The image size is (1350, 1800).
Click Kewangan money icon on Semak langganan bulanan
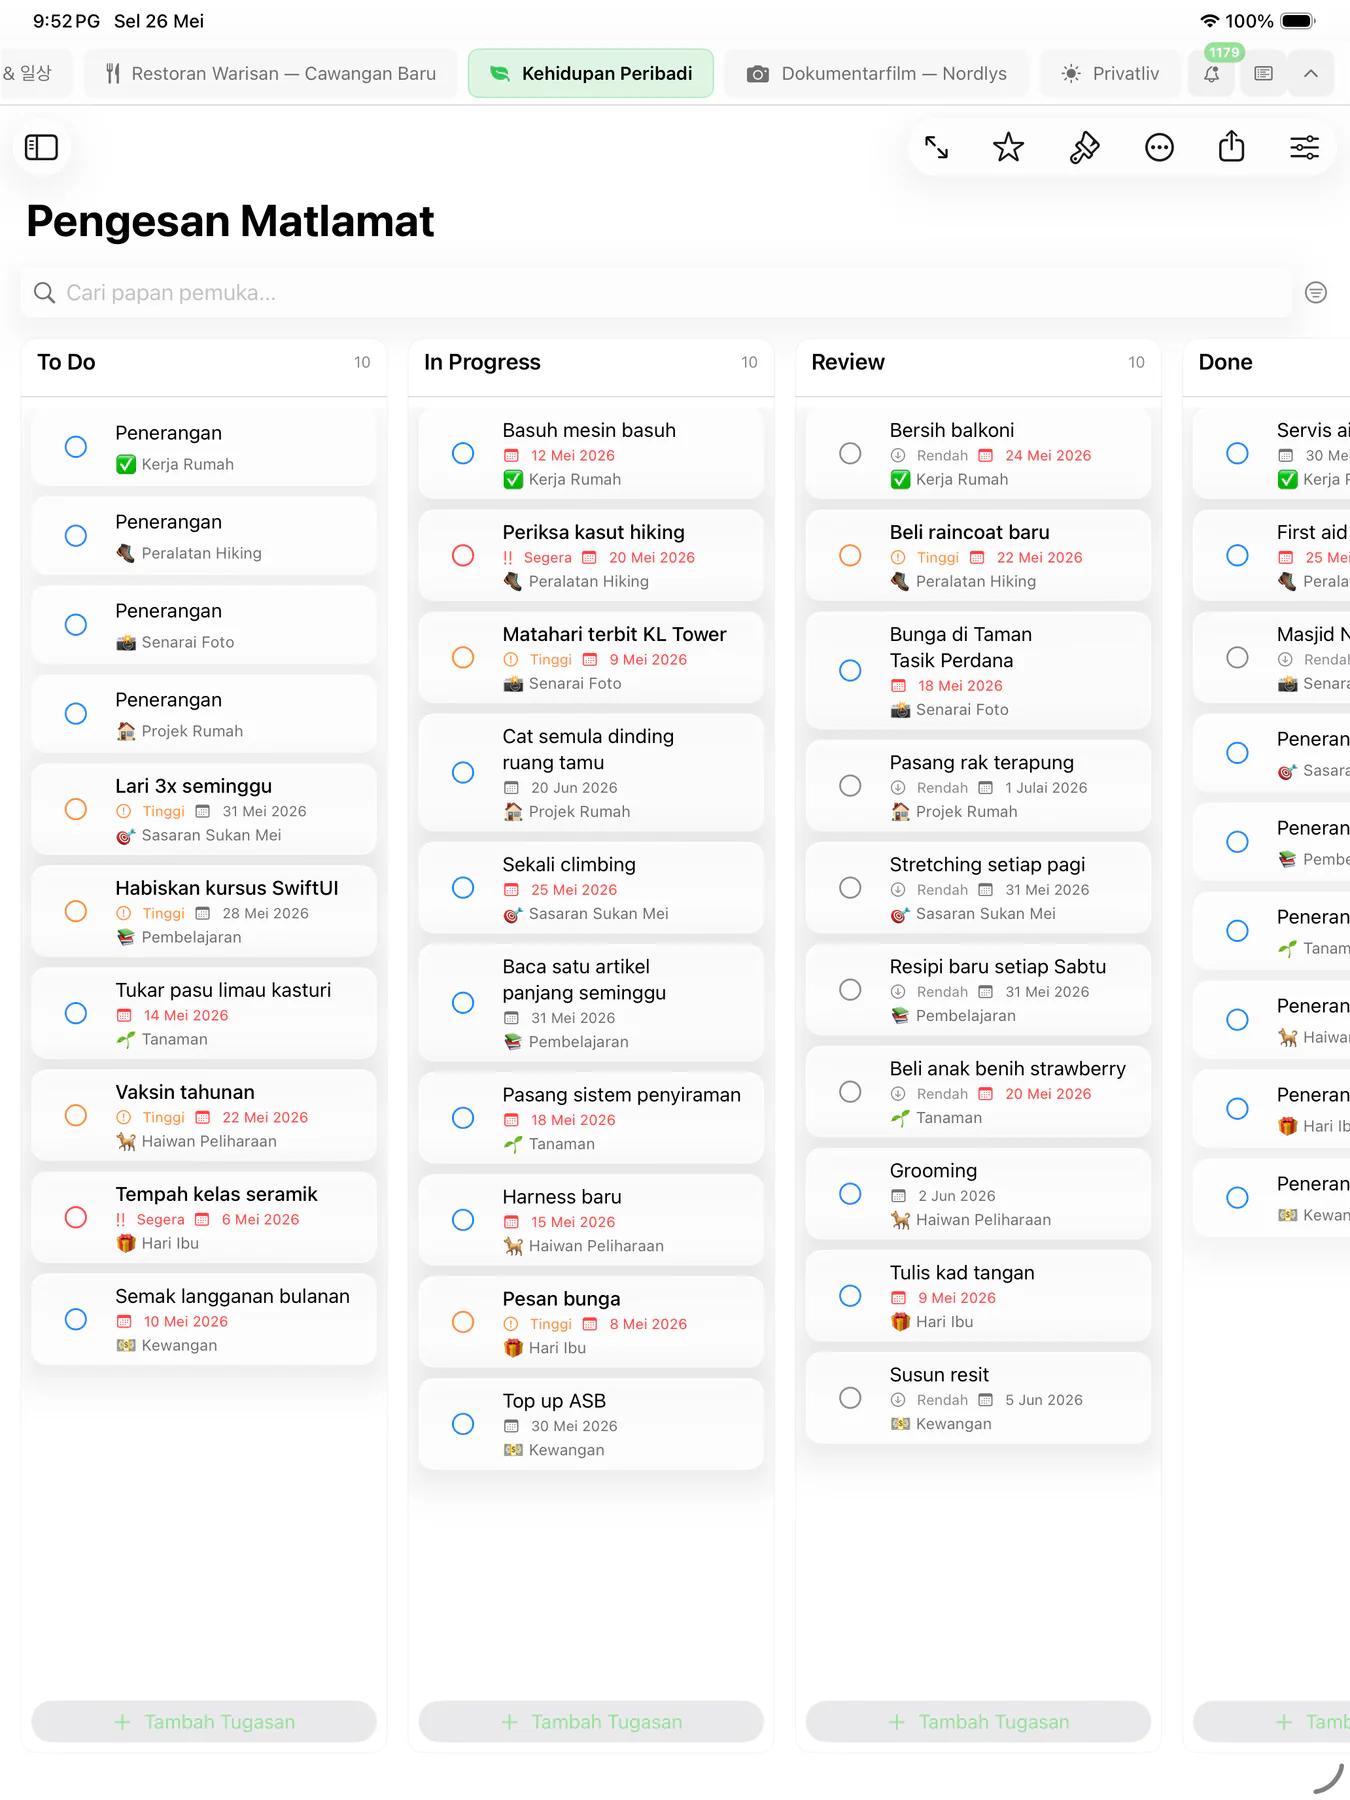pyautogui.click(x=125, y=1345)
